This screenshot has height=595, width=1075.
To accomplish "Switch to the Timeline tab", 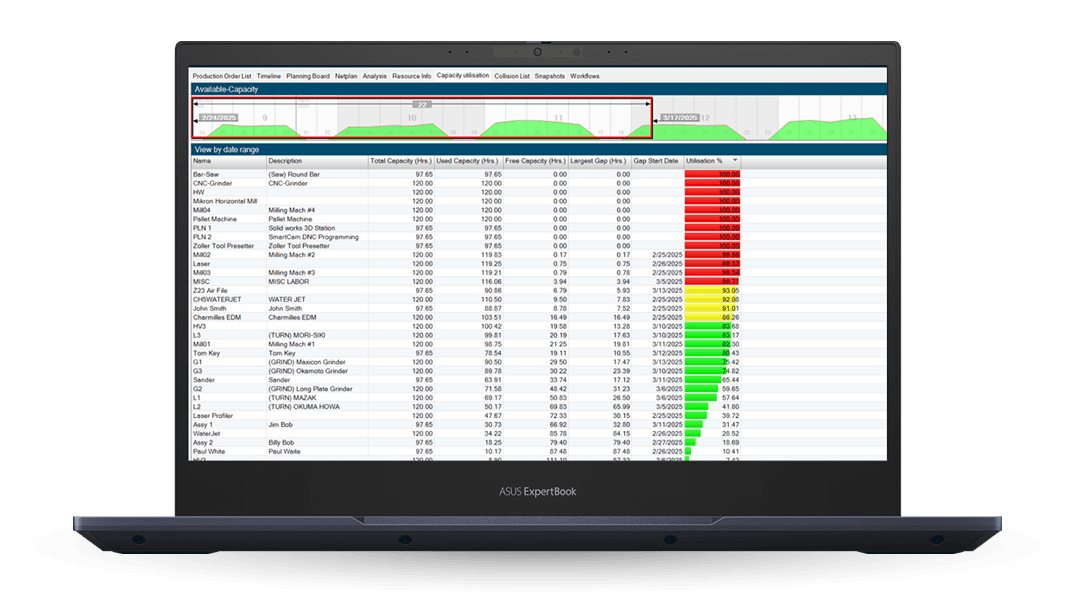I will pyautogui.click(x=268, y=76).
